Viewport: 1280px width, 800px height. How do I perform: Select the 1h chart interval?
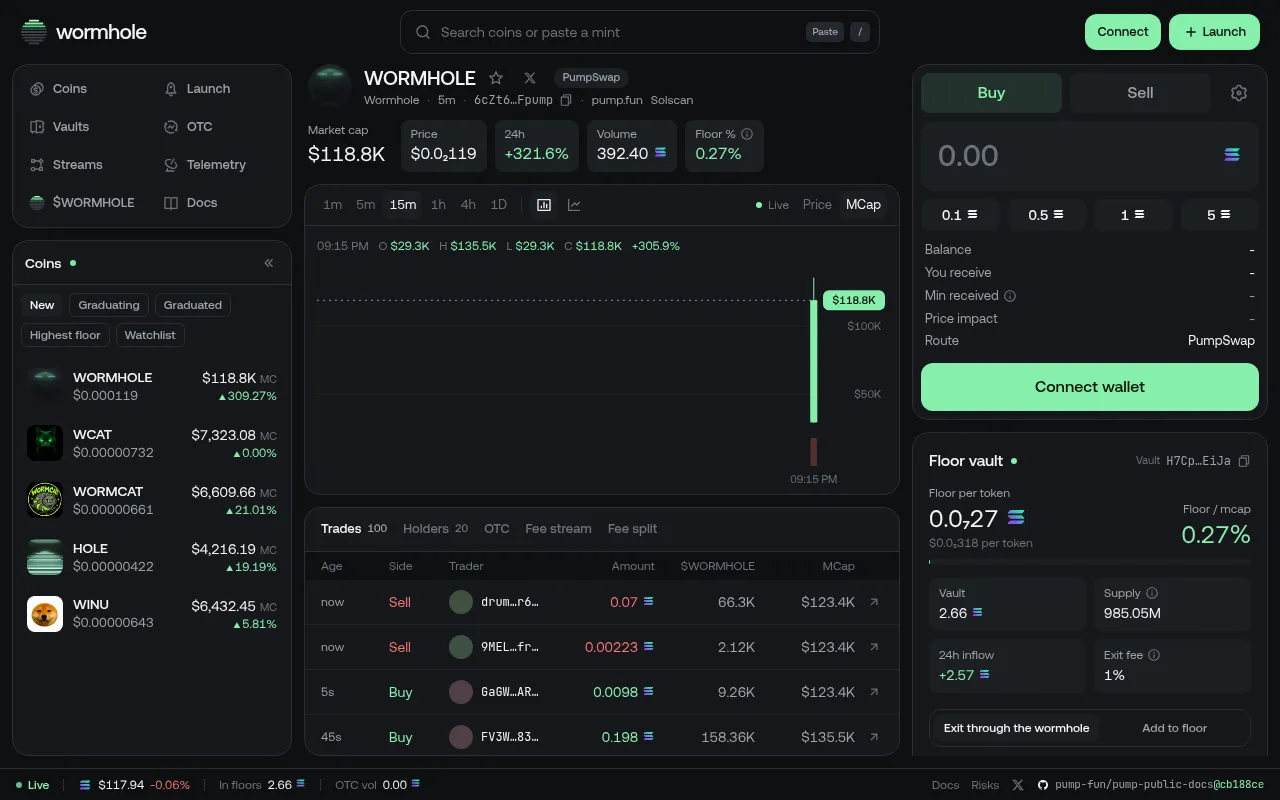coord(438,205)
